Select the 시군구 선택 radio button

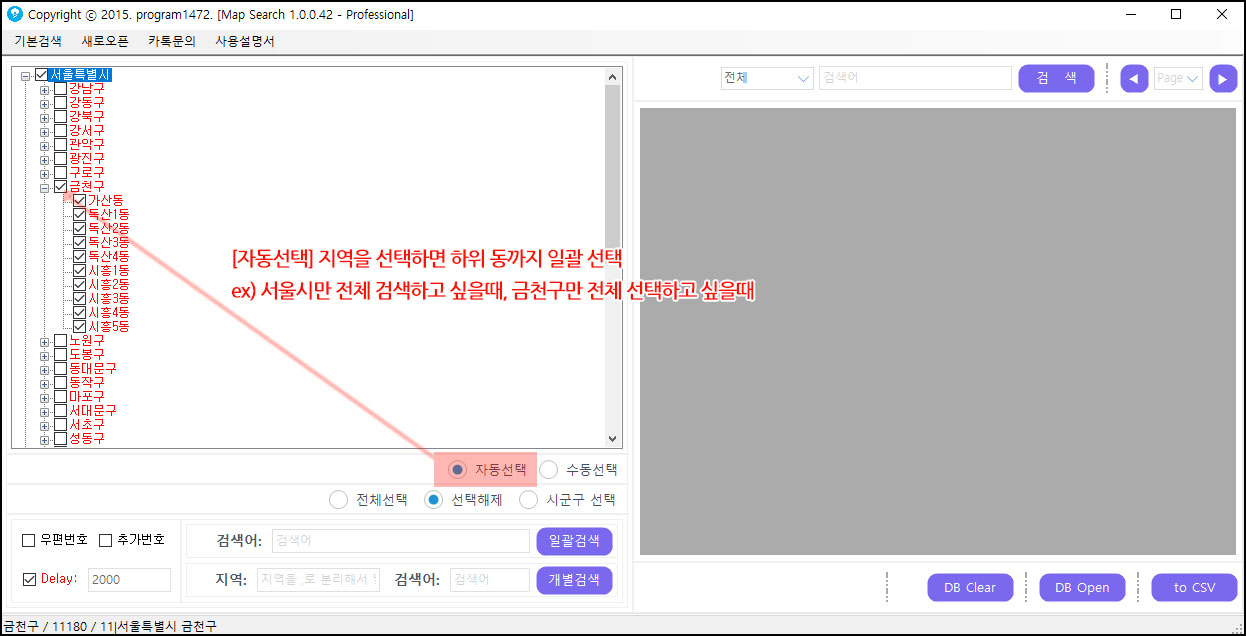529,500
